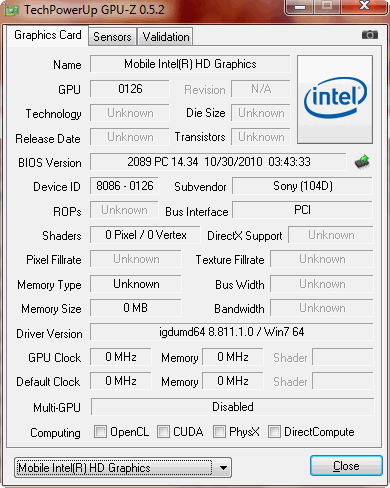Click the Subvendor field showing Sony (104D)
Image resolution: width=390 pixels, height=488 pixels.
coord(303,186)
